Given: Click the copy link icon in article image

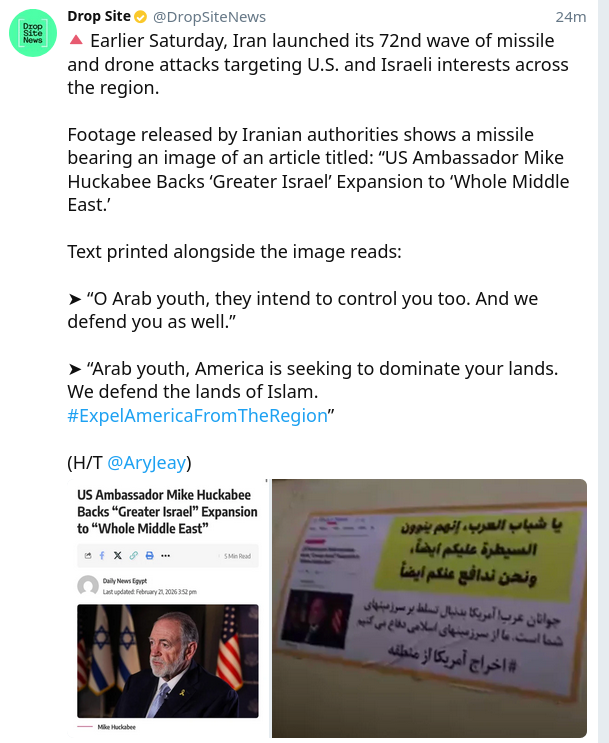Looking at the screenshot, I should pyautogui.click(x=134, y=555).
